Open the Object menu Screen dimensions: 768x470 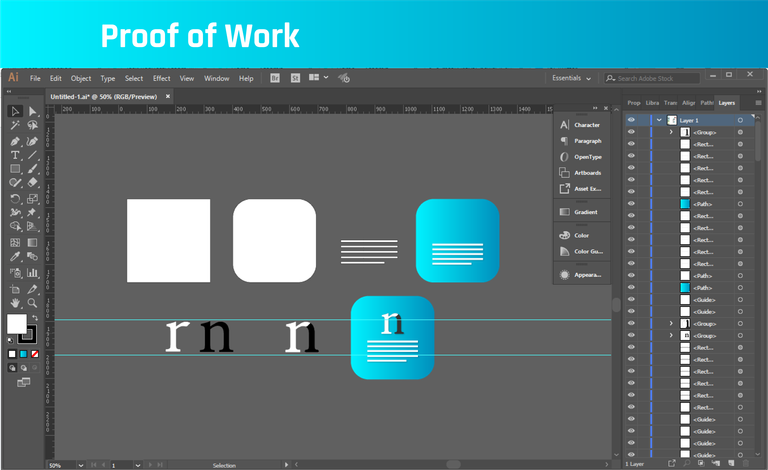point(81,78)
